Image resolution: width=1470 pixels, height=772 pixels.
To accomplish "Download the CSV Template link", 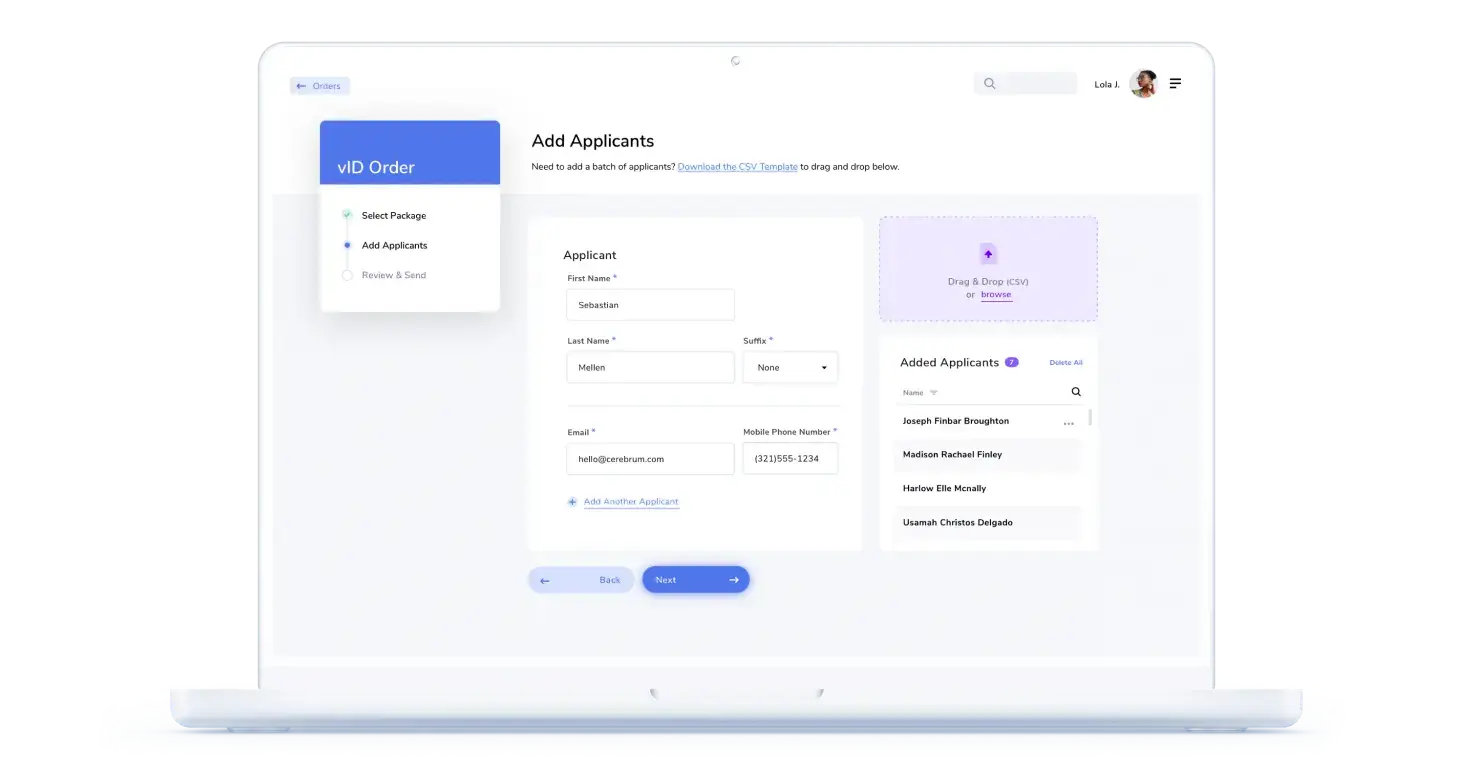I will click(738, 167).
